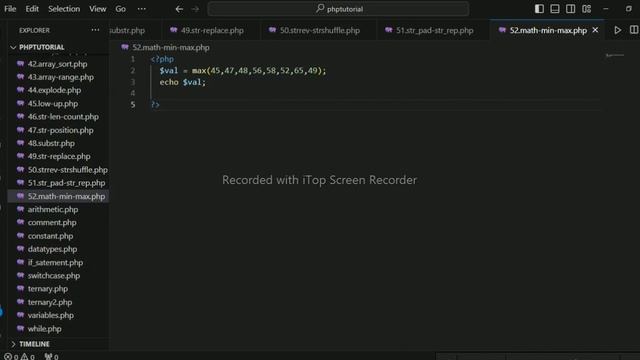Run the PHP file with play icon
The image size is (640, 360).
(618, 30)
